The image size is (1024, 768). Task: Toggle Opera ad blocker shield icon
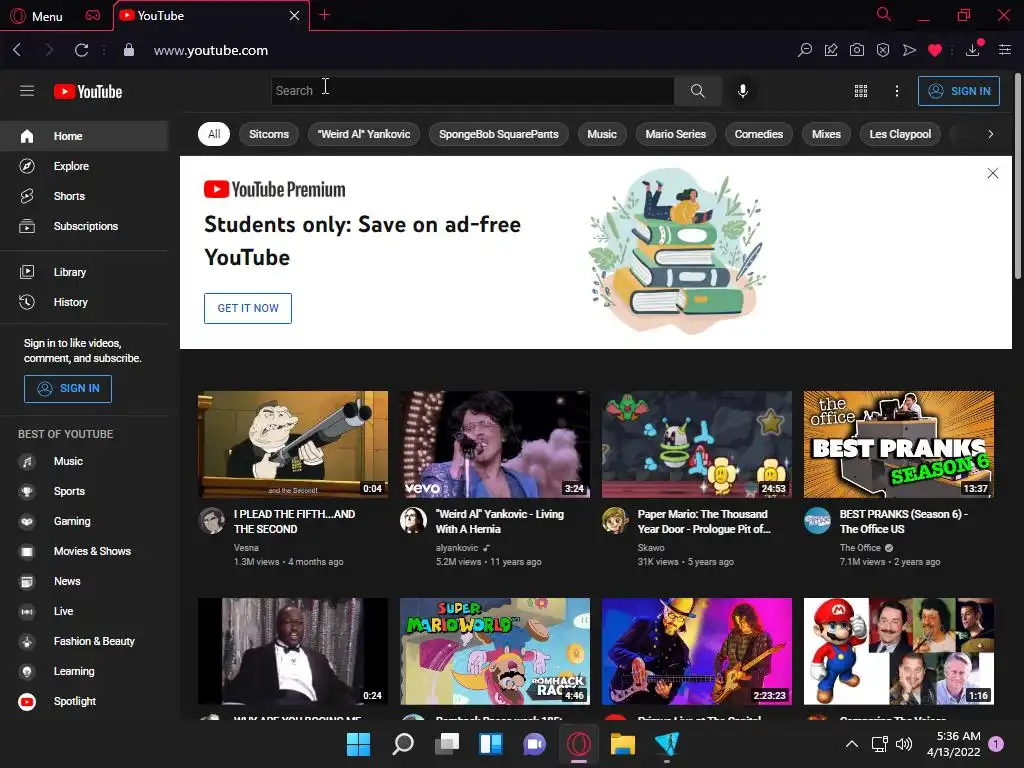pos(883,50)
